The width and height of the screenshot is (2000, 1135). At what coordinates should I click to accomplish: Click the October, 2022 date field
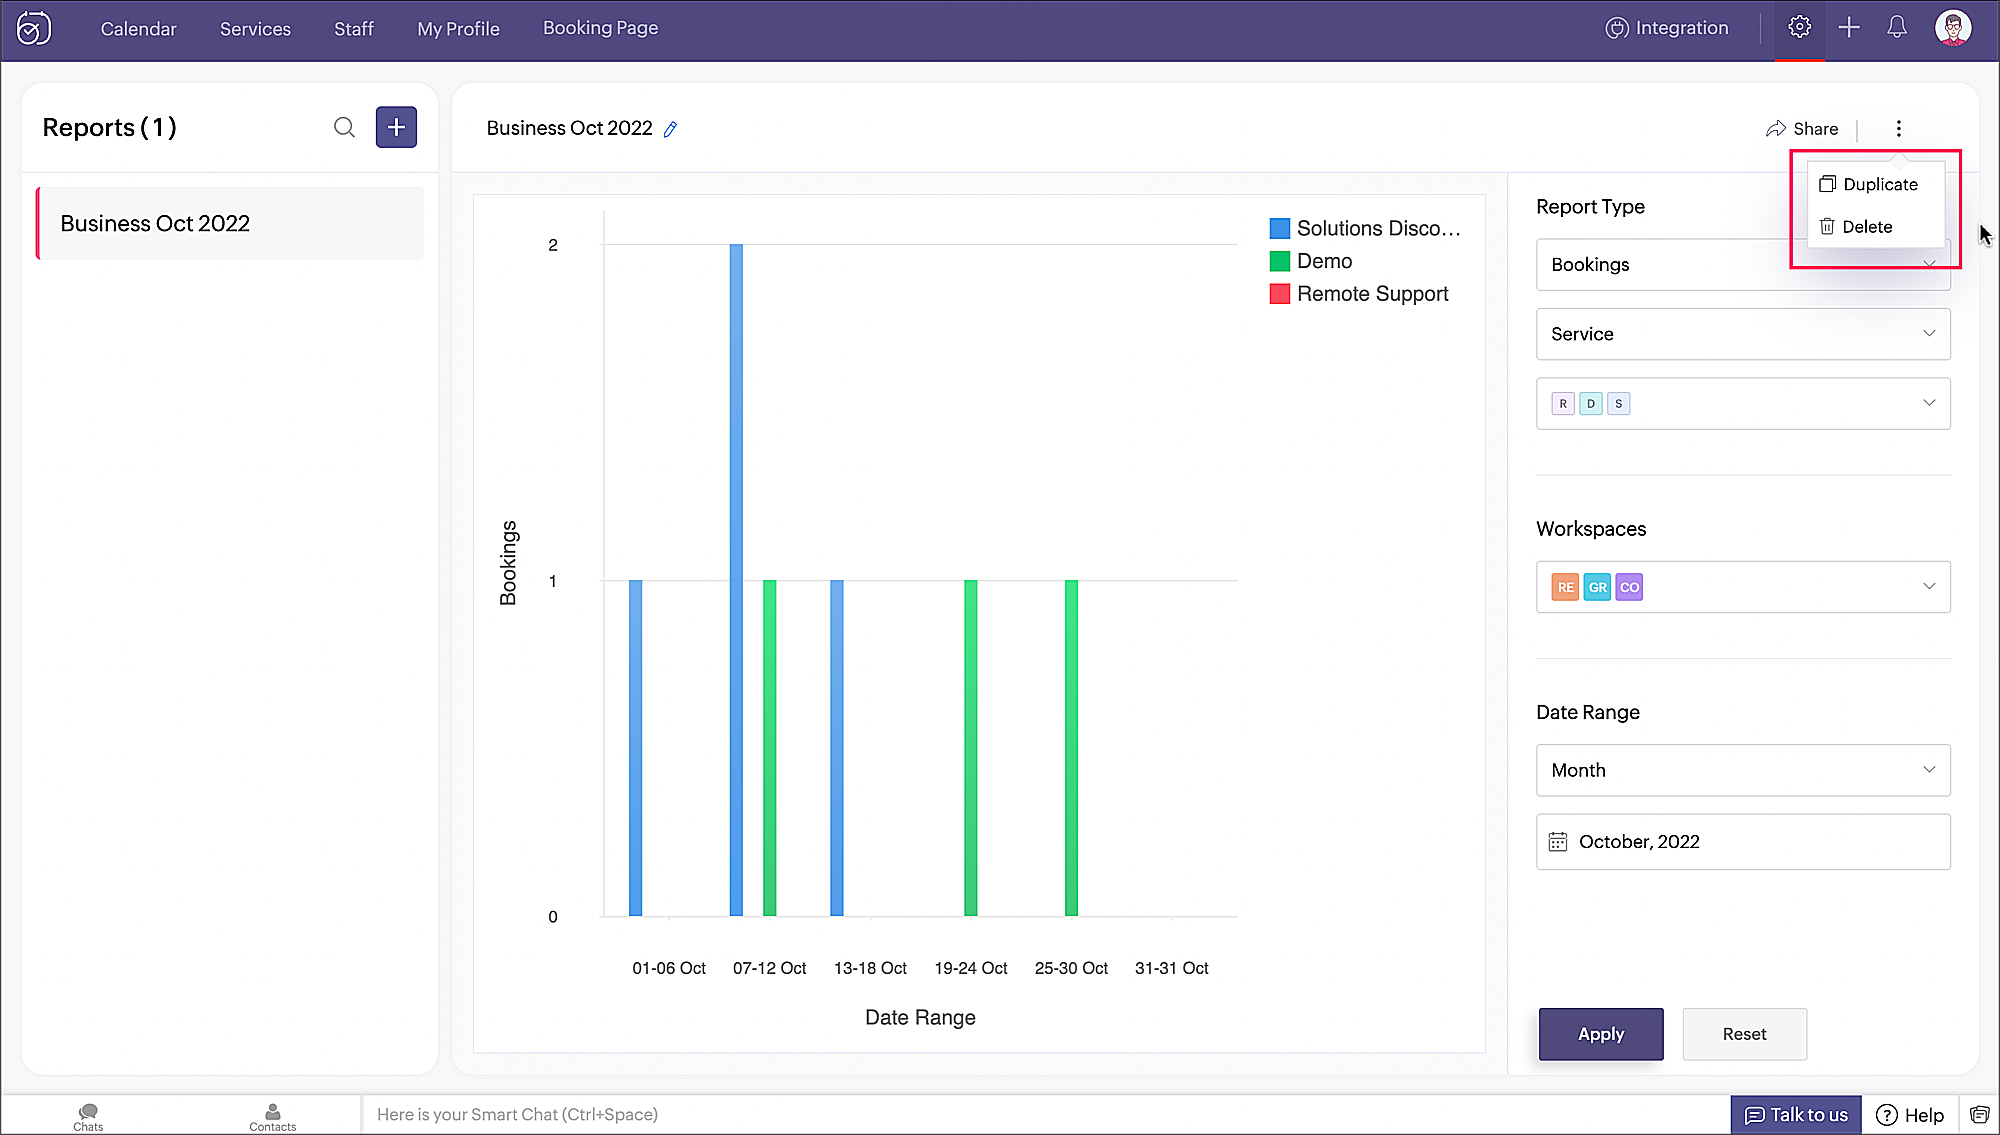pyautogui.click(x=1743, y=842)
